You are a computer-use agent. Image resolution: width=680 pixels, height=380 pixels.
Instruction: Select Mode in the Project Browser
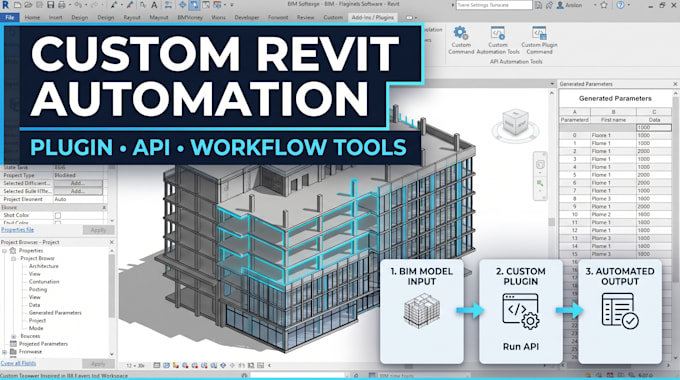pos(36,328)
